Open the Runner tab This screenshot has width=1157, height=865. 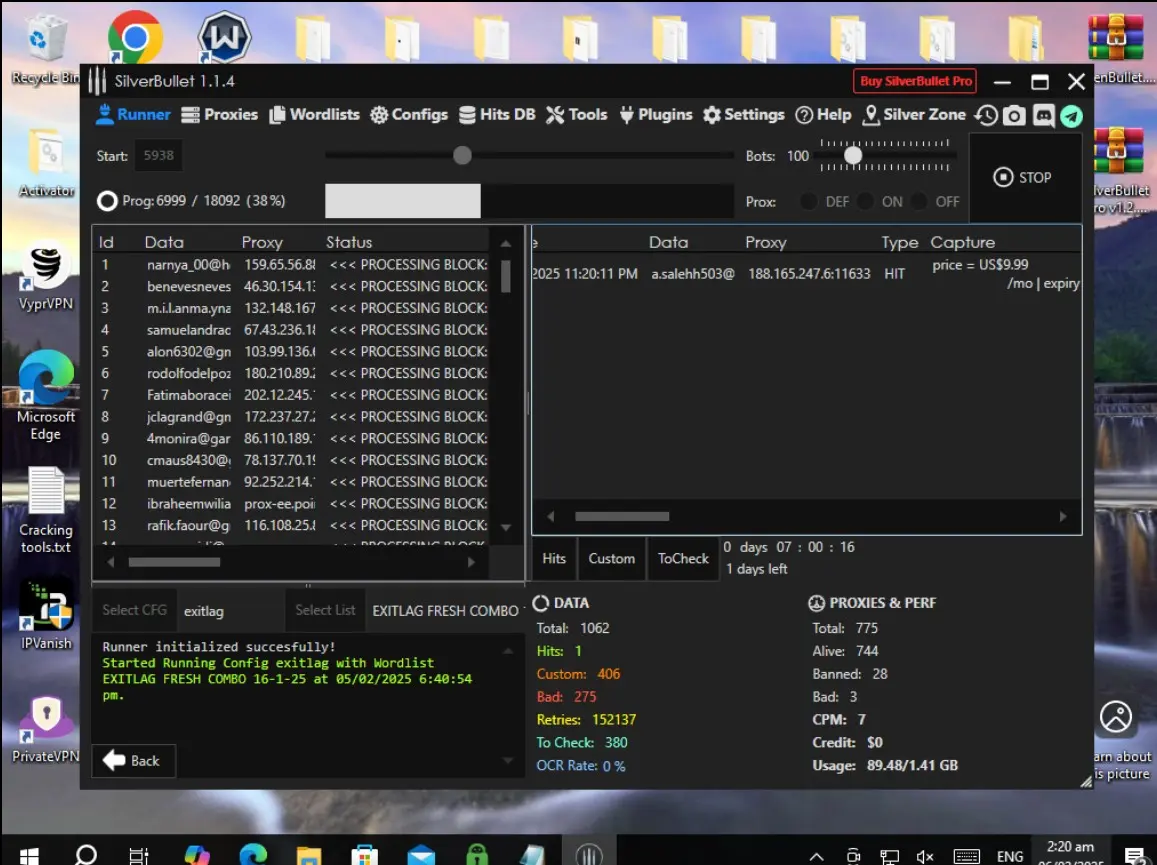coord(134,114)
